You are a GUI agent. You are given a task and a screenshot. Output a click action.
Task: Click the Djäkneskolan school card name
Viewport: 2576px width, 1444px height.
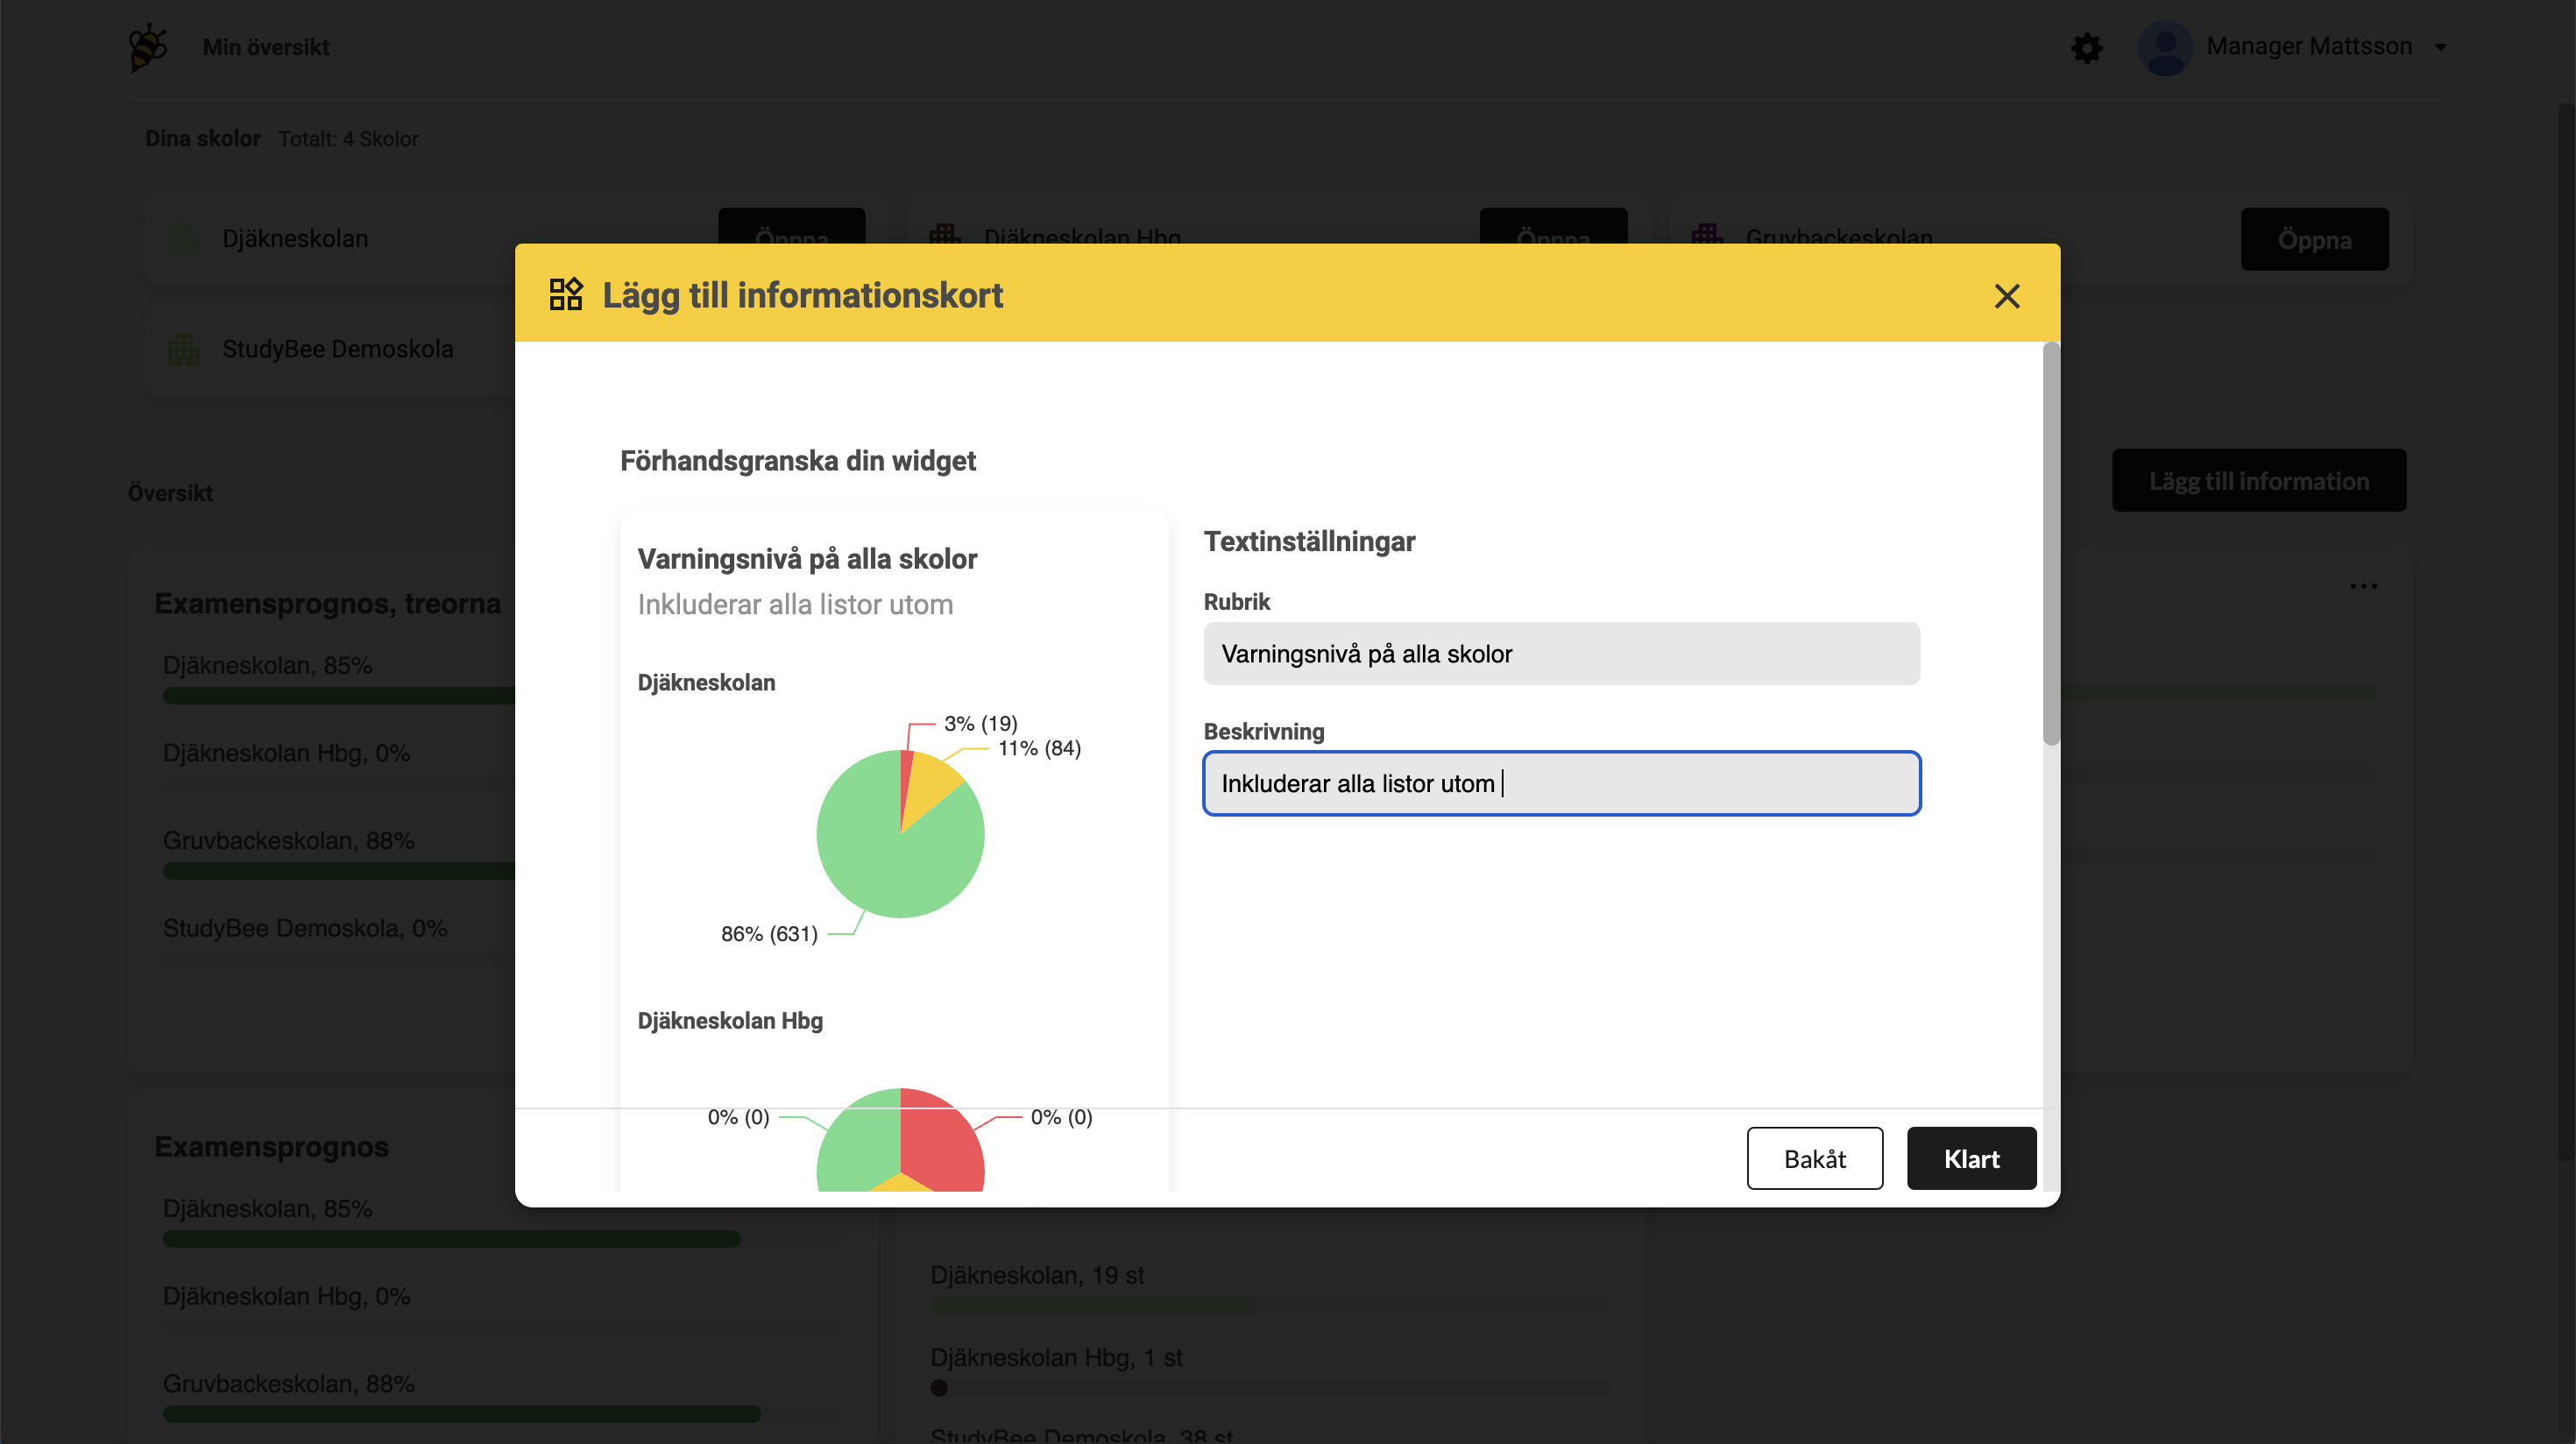[x=295, y=239]
